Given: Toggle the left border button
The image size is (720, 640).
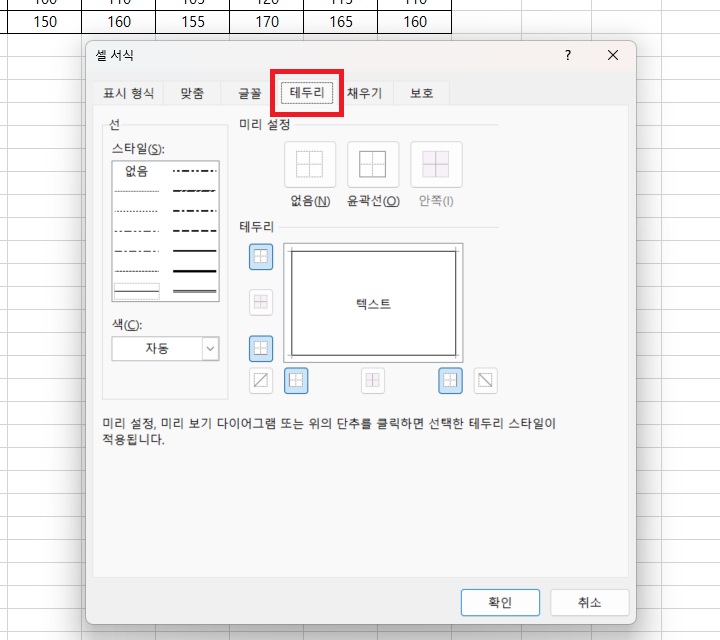Looking at the screenshot, I should pos(296,380).
